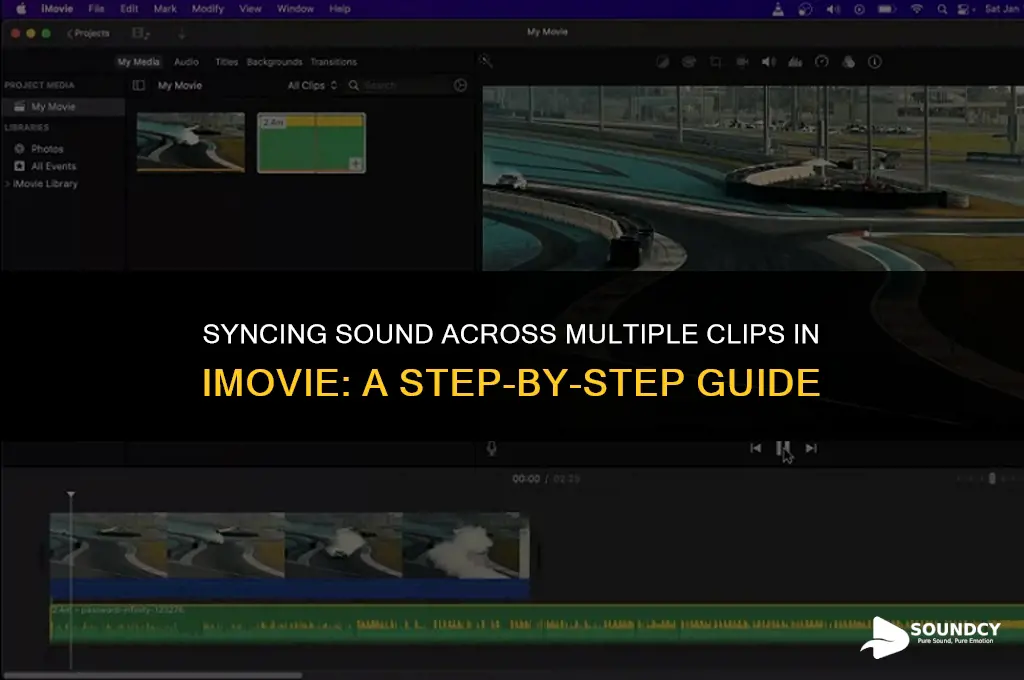Open the system sound volume menu

(x=833, y=9)
